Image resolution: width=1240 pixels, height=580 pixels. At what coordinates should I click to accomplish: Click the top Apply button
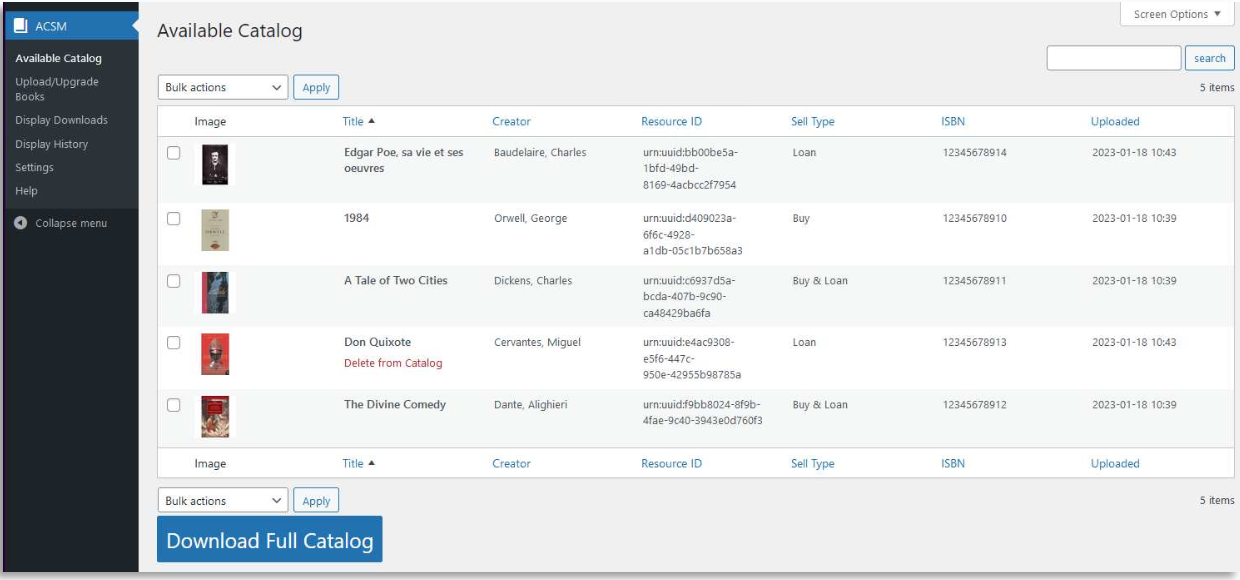point(316,87)
